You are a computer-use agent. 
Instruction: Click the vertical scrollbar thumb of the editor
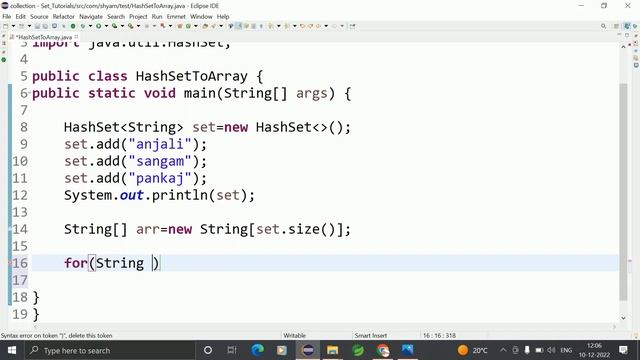pos(623,192)
